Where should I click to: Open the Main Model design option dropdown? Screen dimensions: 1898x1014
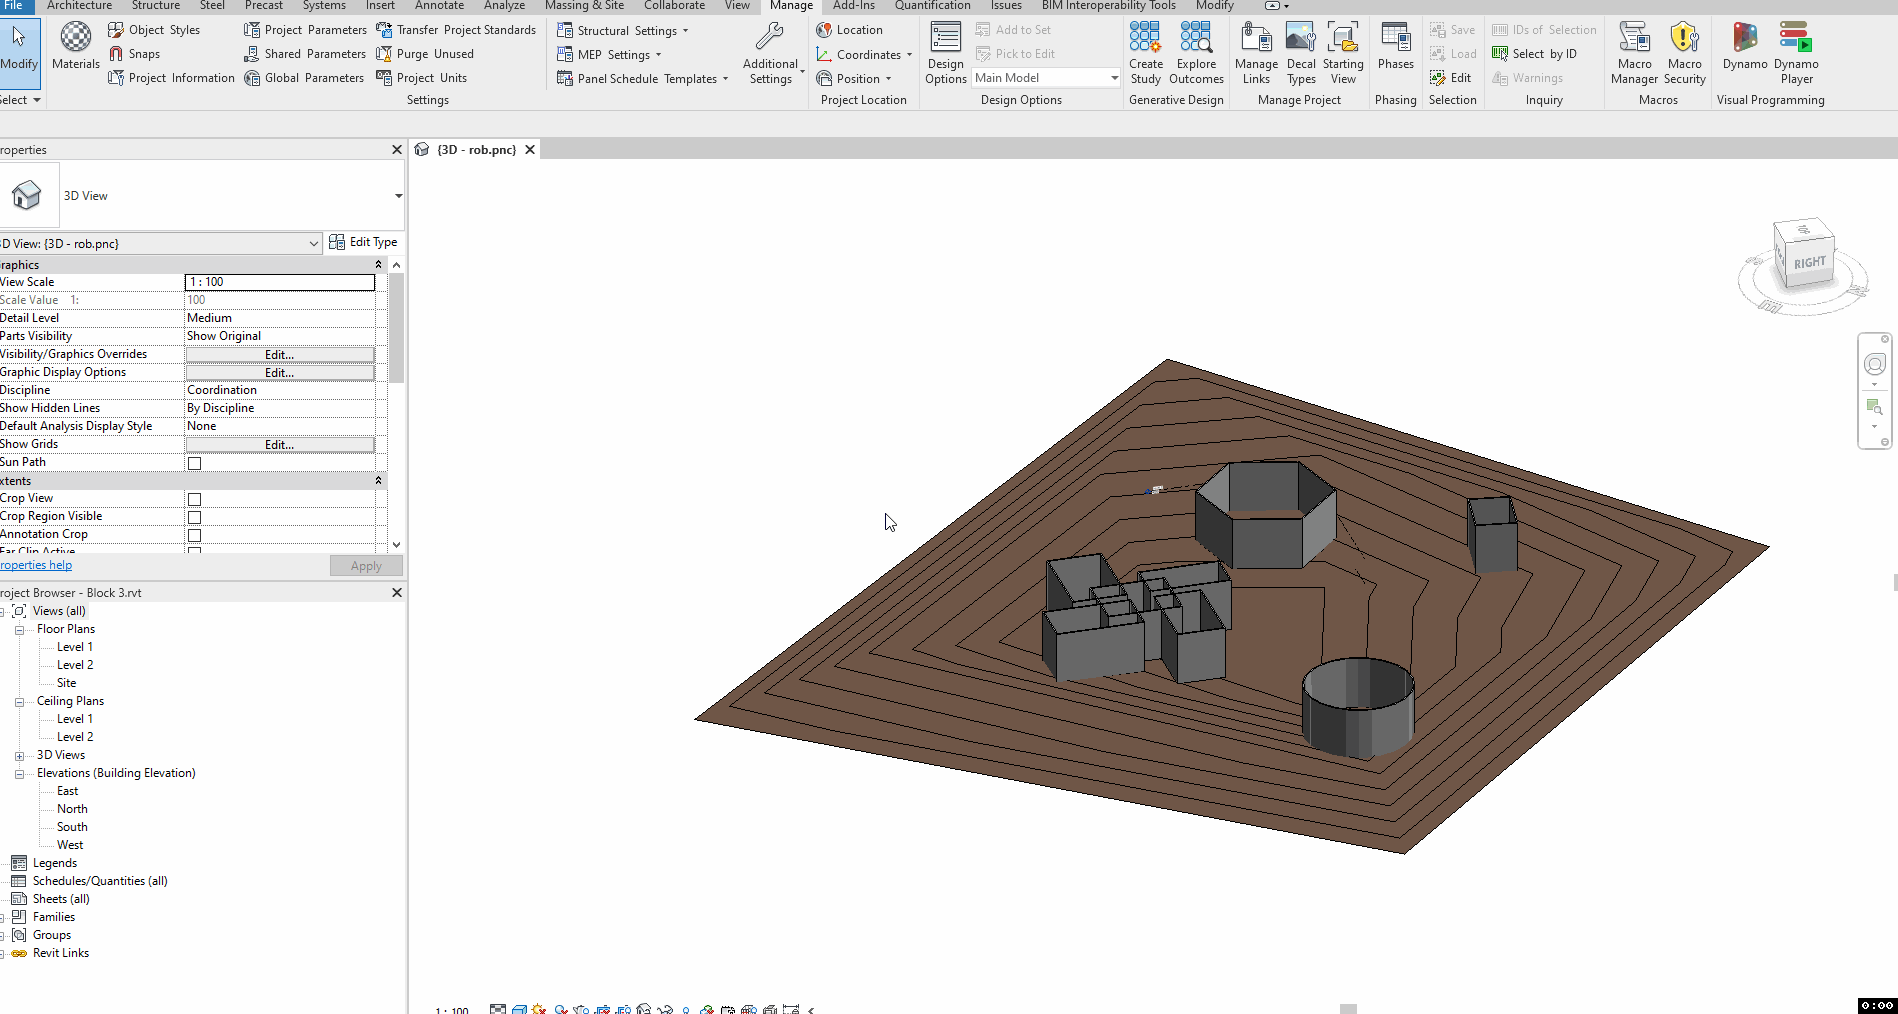(1114, 78)
